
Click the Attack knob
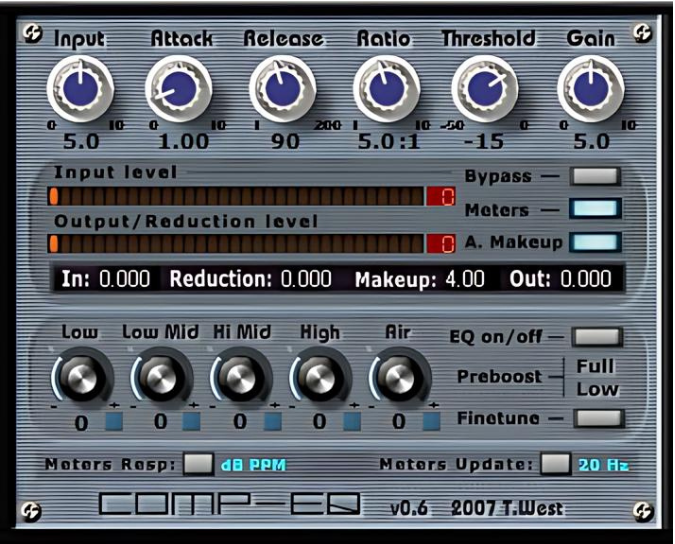[x=179, y=89]
